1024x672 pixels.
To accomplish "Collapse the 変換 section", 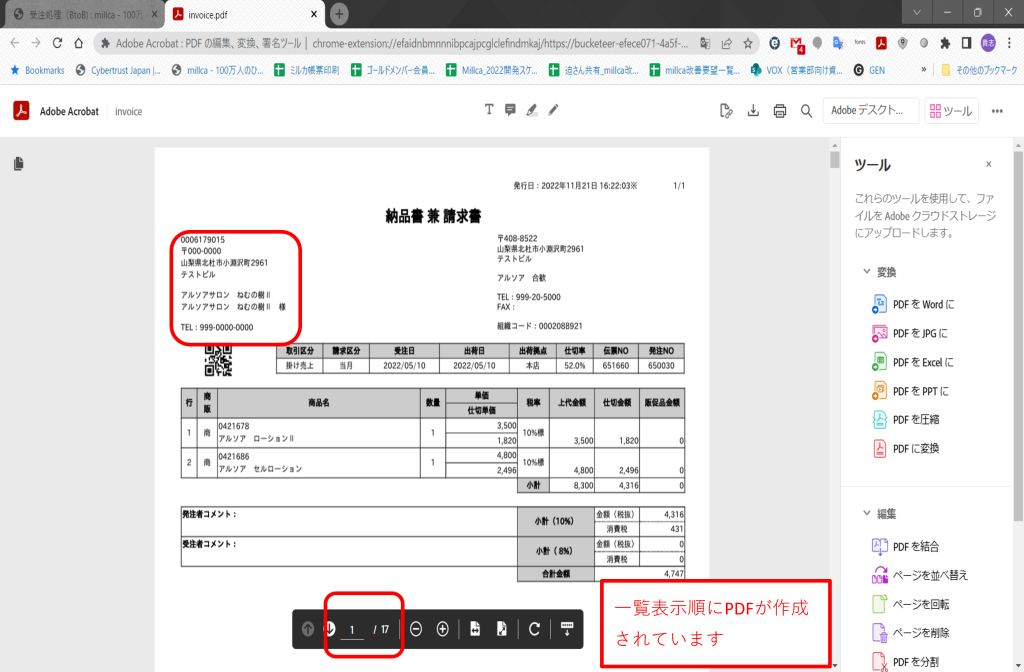I will tap(866, 272).
